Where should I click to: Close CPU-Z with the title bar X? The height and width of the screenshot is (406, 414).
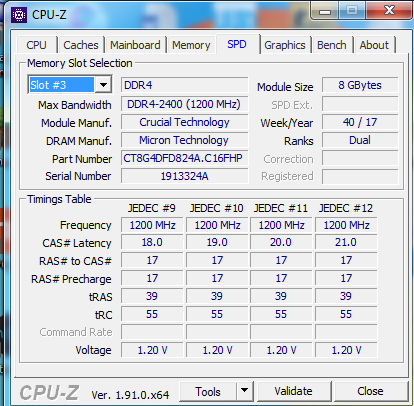click(x=389, y=10)
